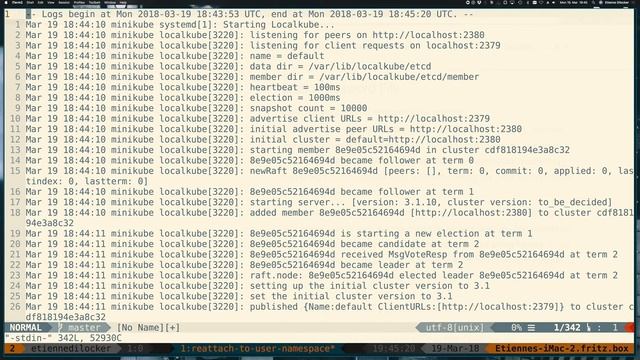Click the 19:45:20 tmux clock

393,349
